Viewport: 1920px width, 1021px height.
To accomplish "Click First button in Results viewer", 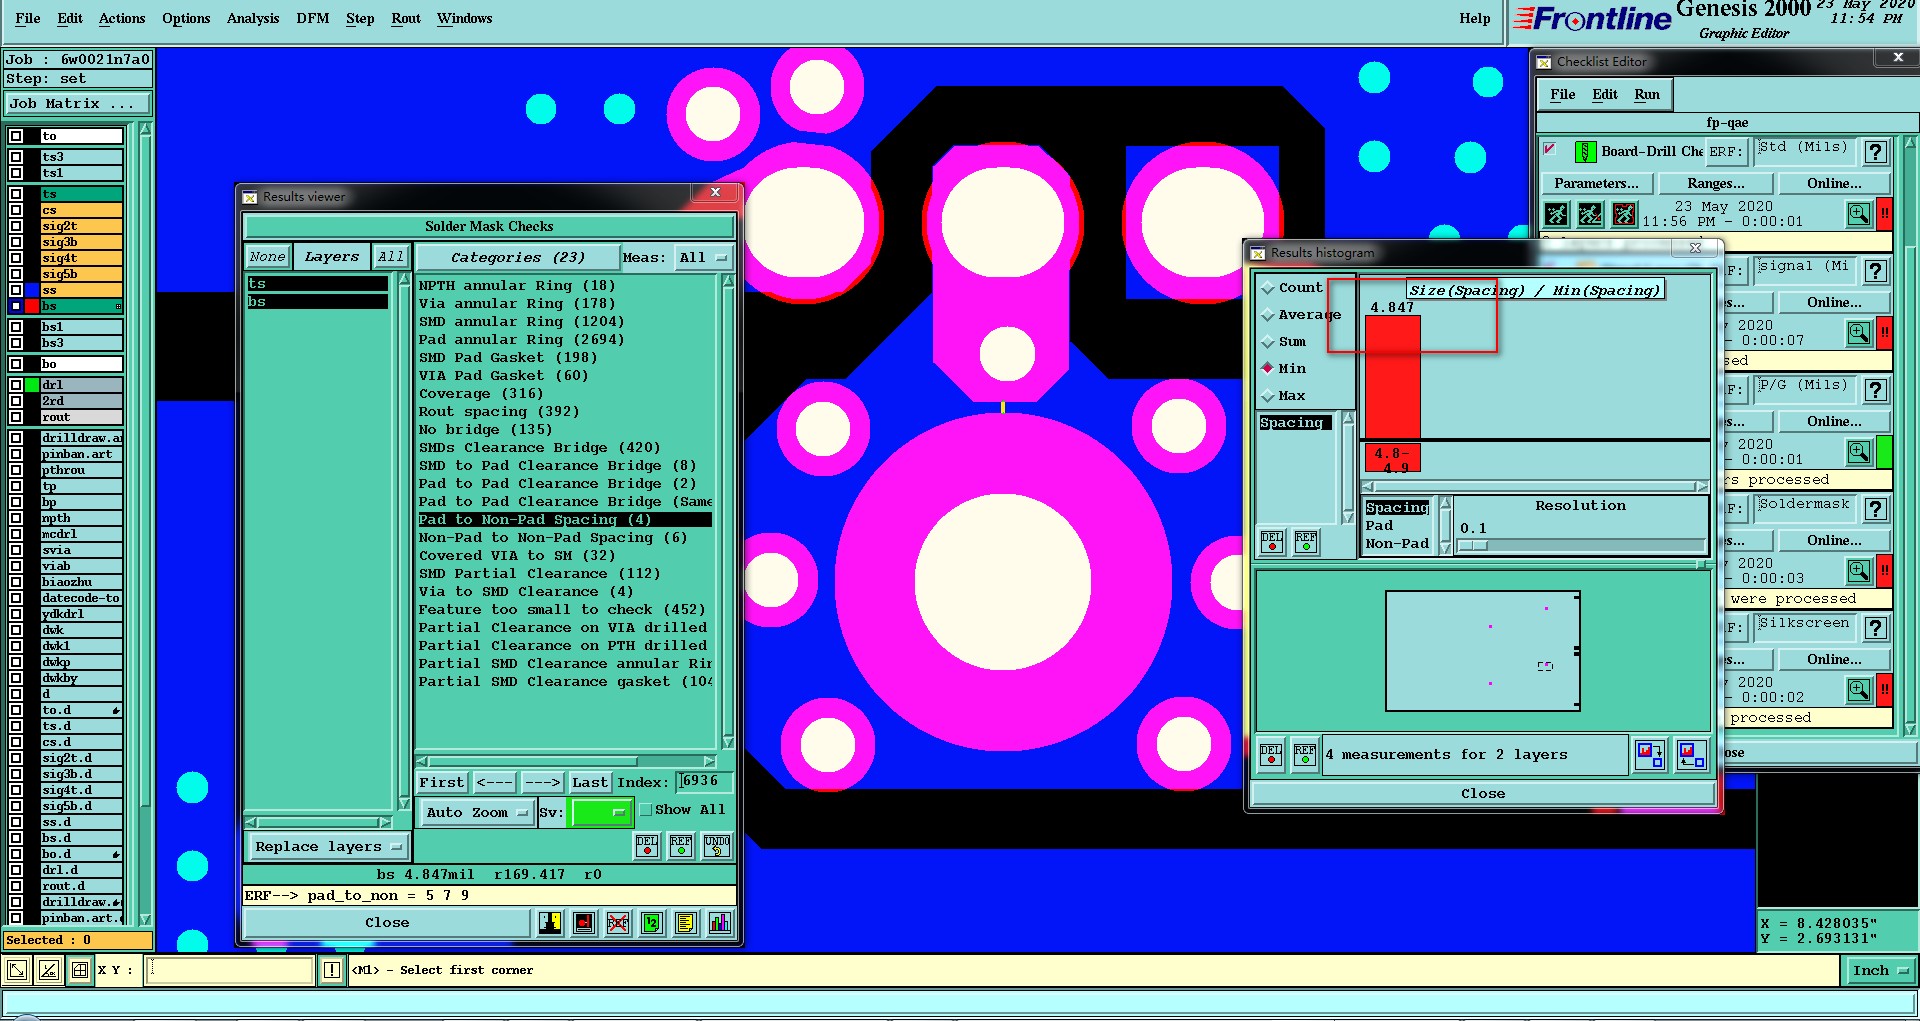I will pyautogui.click(x=442, y=782).
